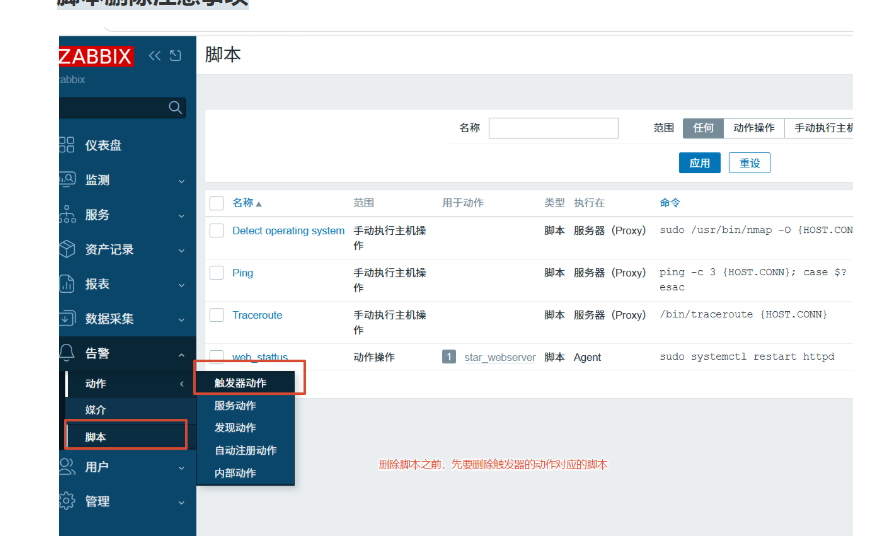Click the 数据采集 data collection icon

67,318
